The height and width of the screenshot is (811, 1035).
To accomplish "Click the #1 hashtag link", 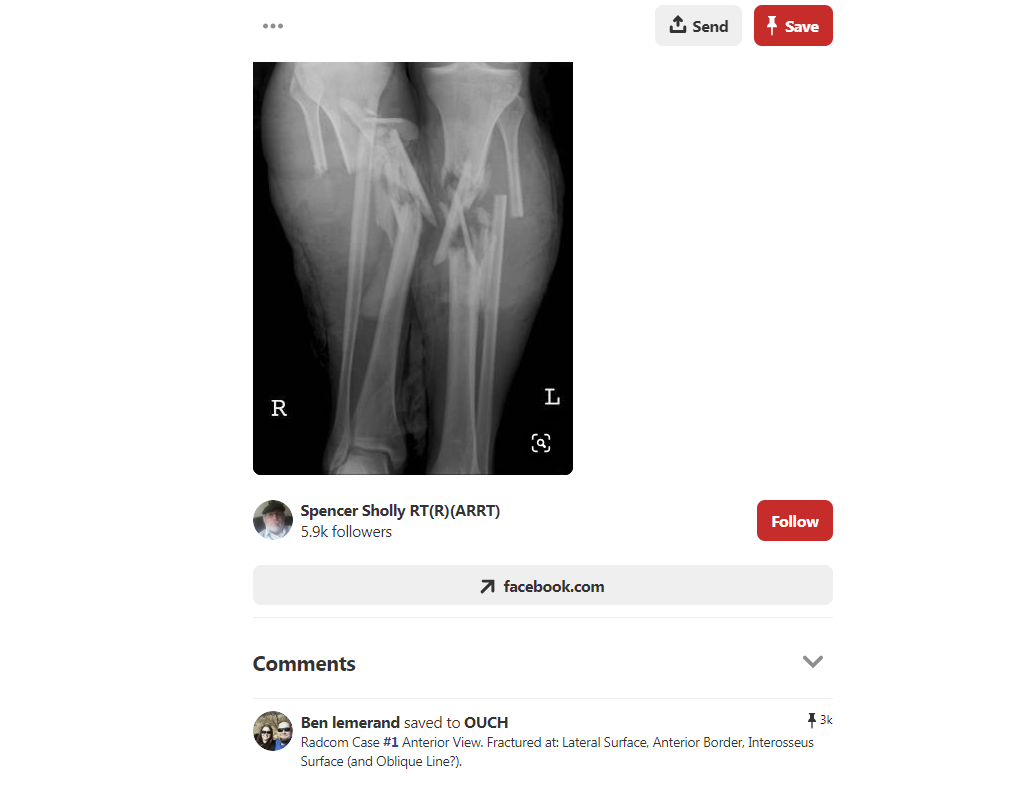I will pyautogui.click(x=390, y=742).
